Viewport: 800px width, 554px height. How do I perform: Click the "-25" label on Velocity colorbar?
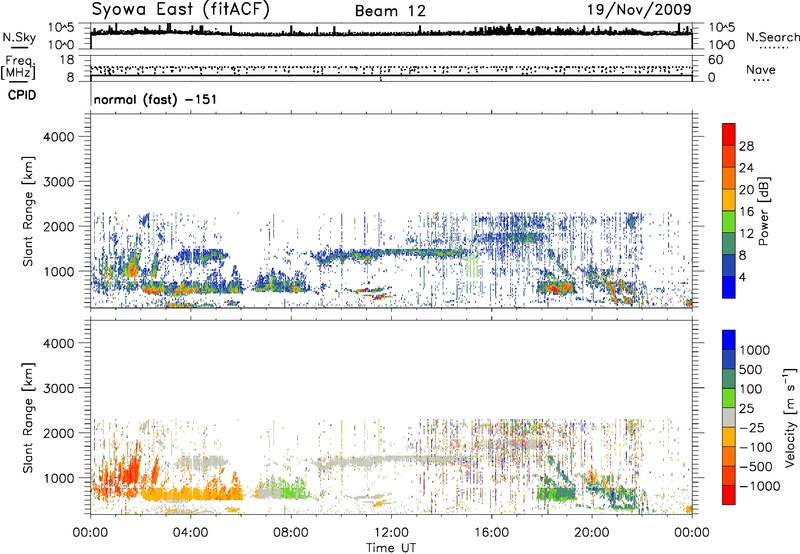pyautogui.click(x=752, y=428)
